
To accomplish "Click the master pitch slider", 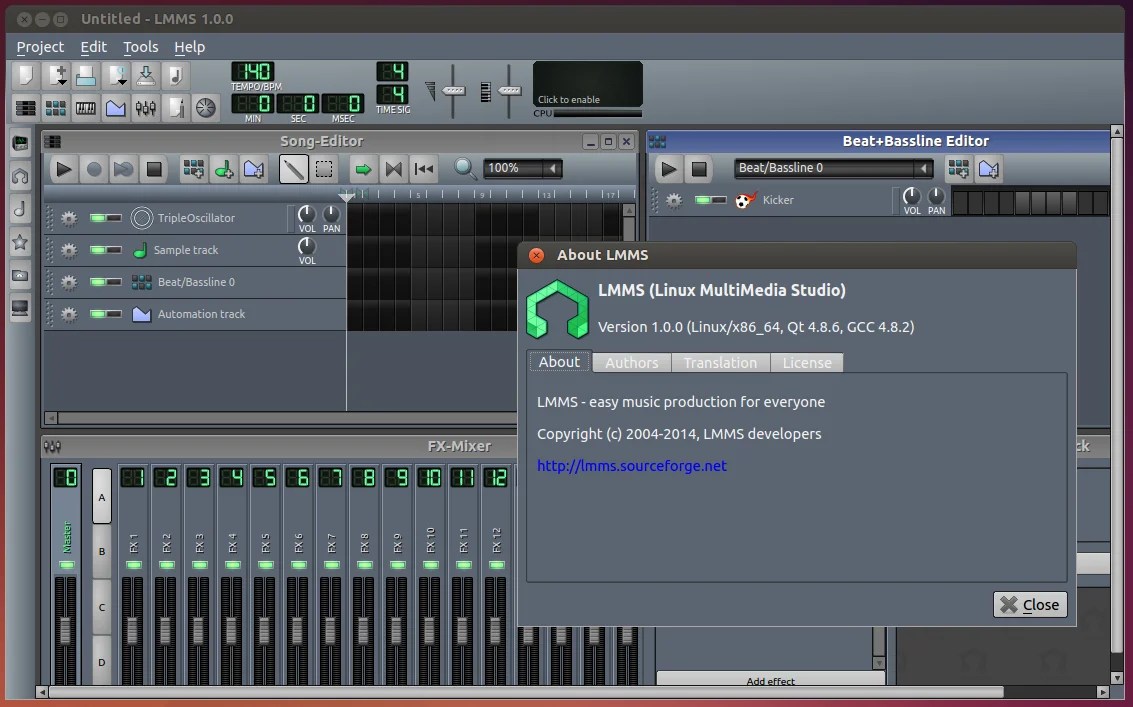I will [509, 90].
